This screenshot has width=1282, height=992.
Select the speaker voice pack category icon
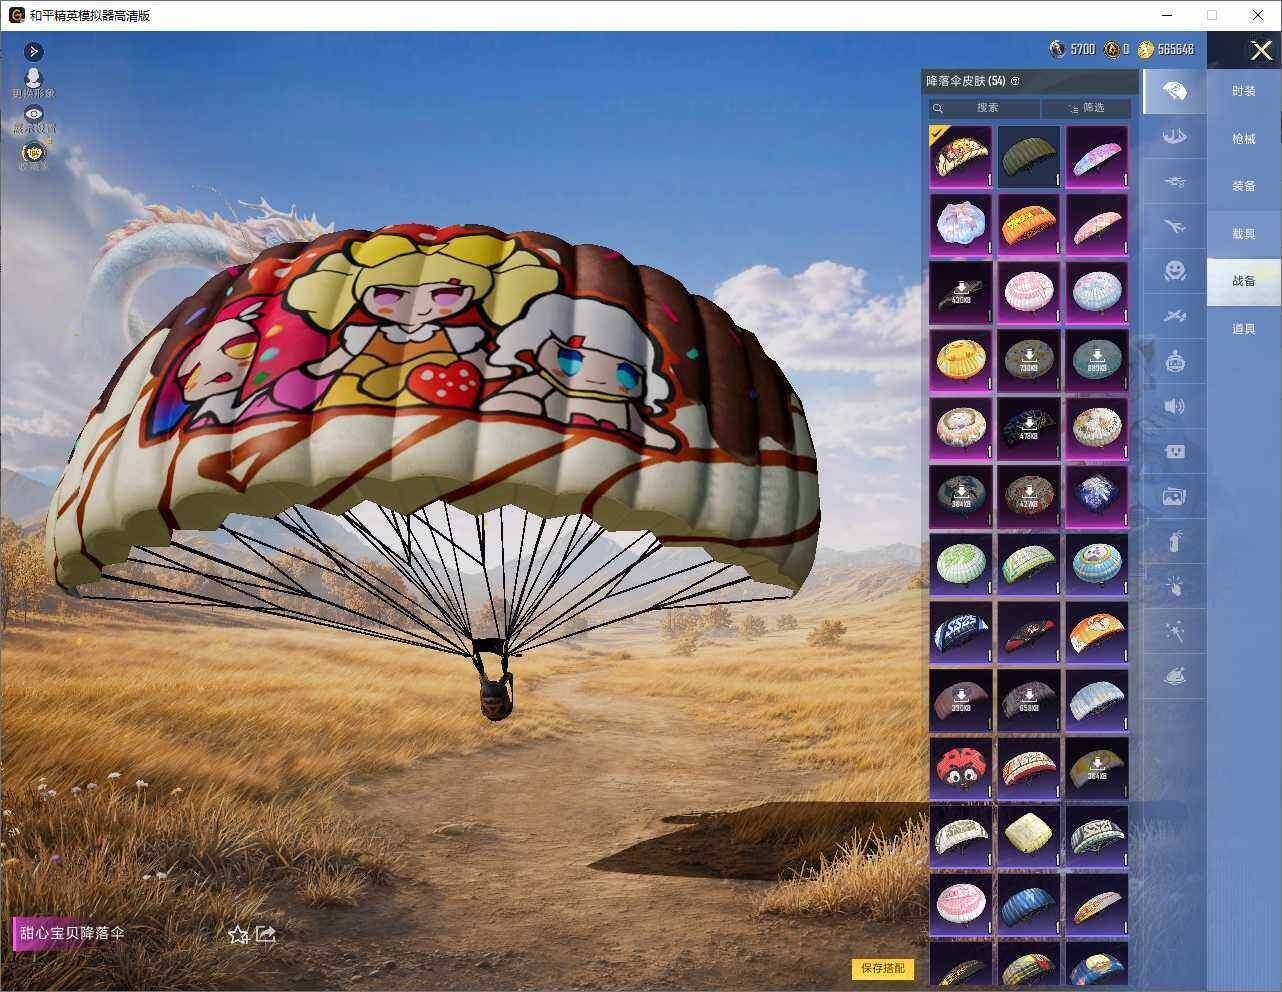(1175, 406)
